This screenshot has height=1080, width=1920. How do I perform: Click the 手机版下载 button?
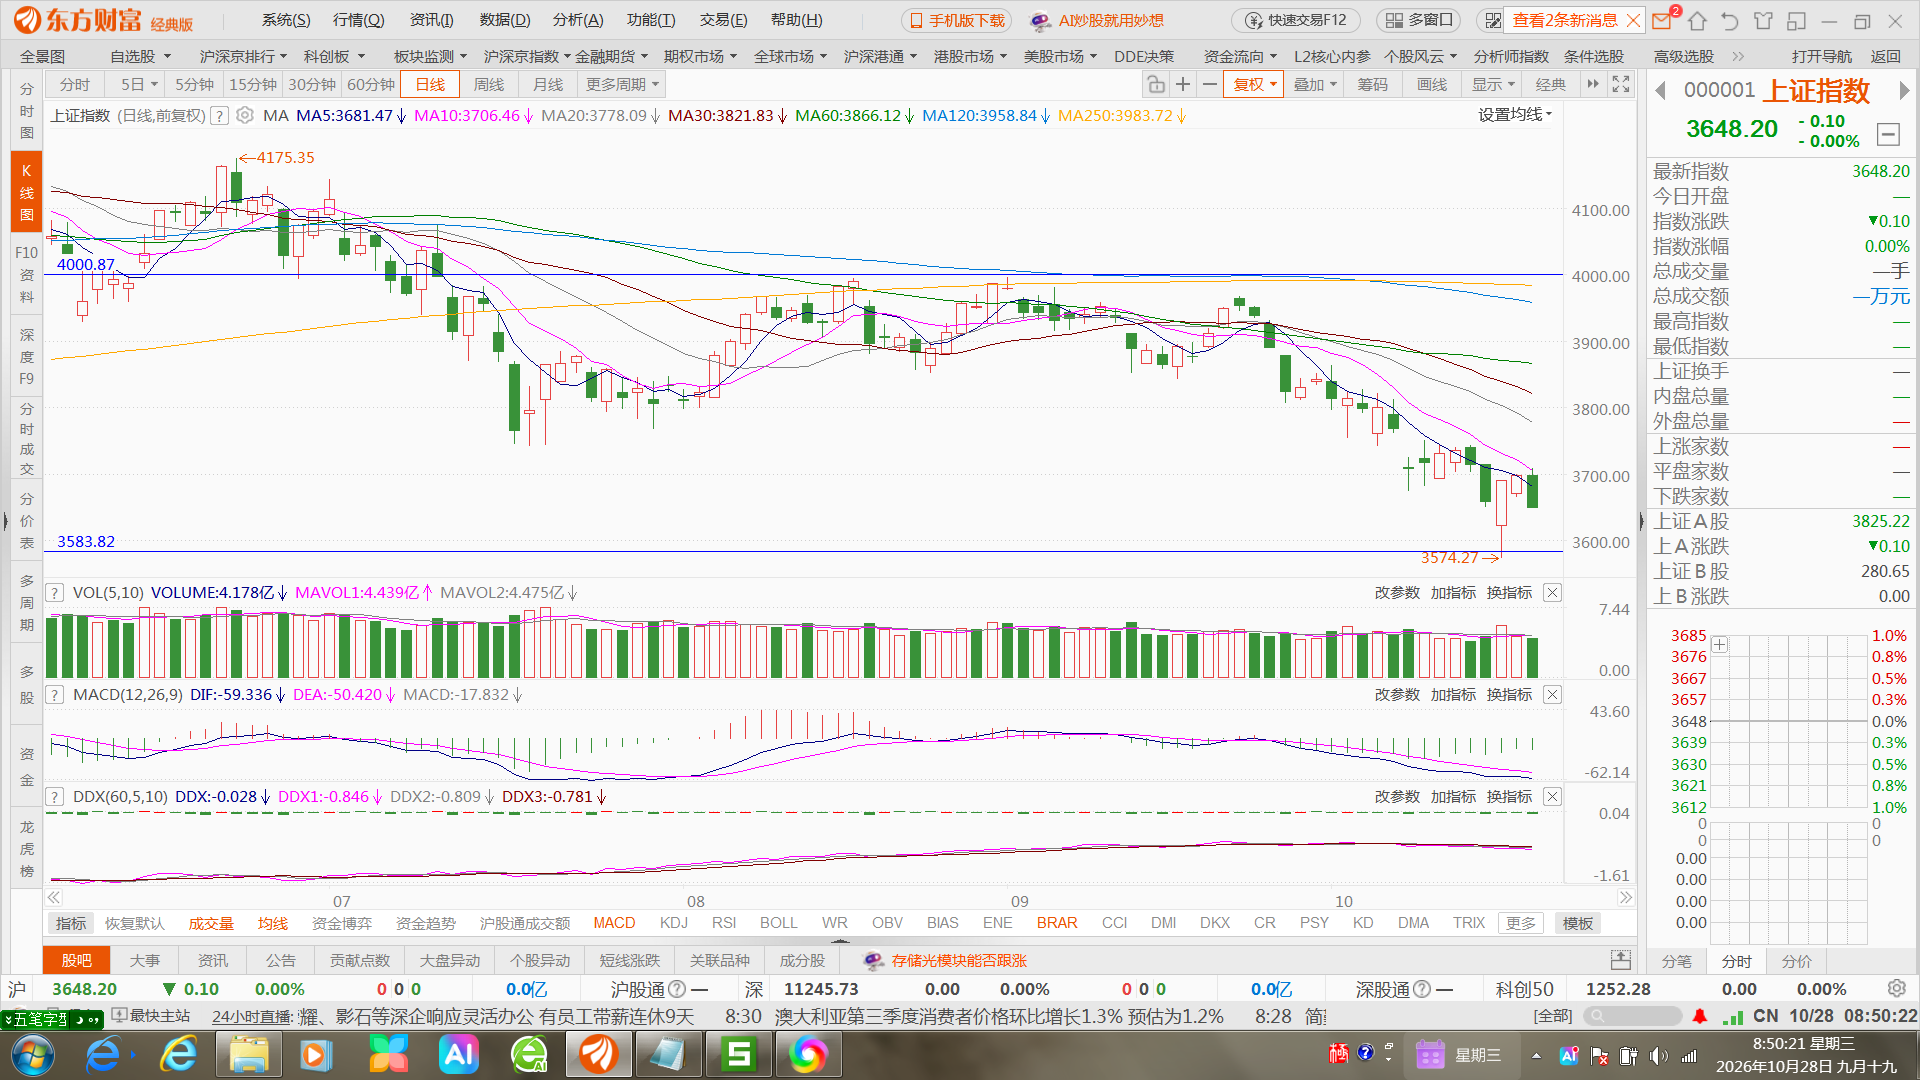[x=957, y=20]
